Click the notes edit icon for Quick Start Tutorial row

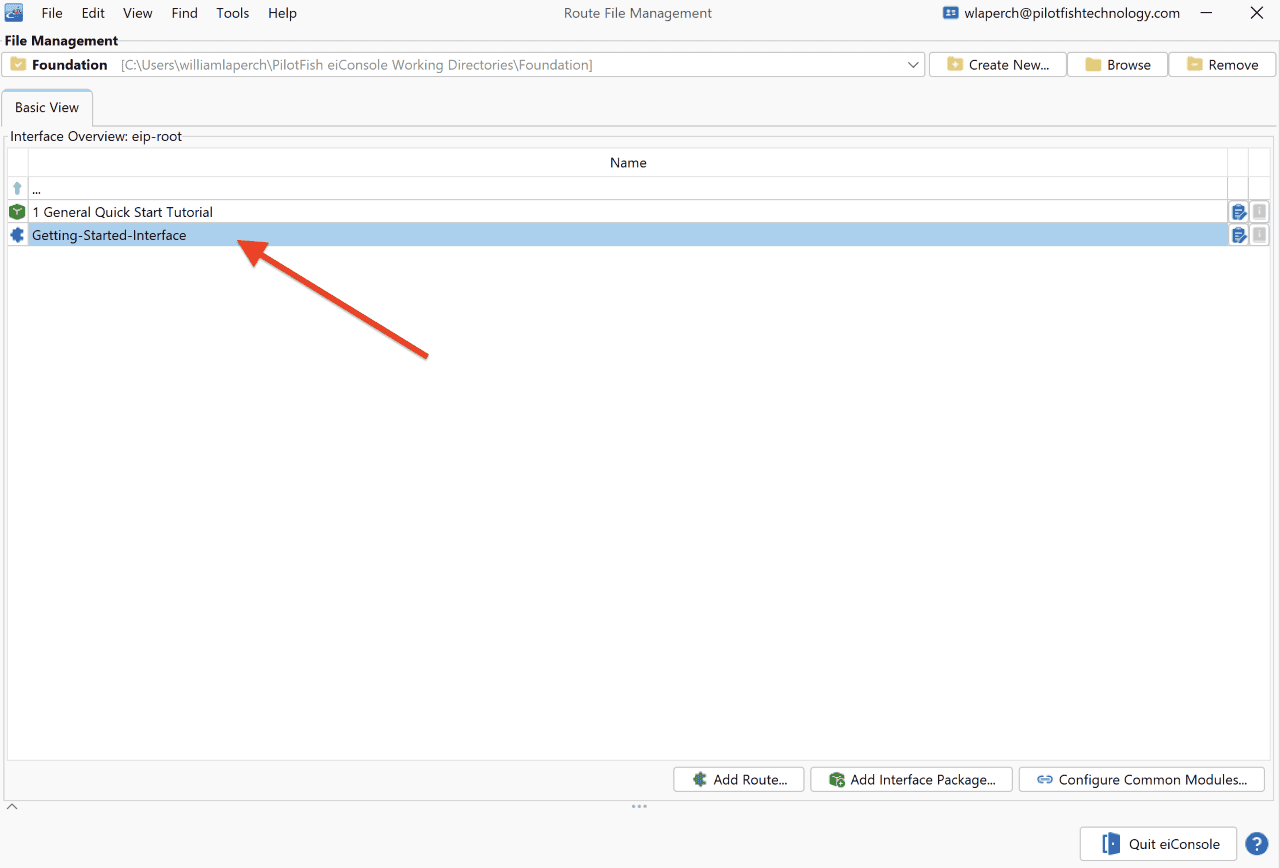point(1239,212)
